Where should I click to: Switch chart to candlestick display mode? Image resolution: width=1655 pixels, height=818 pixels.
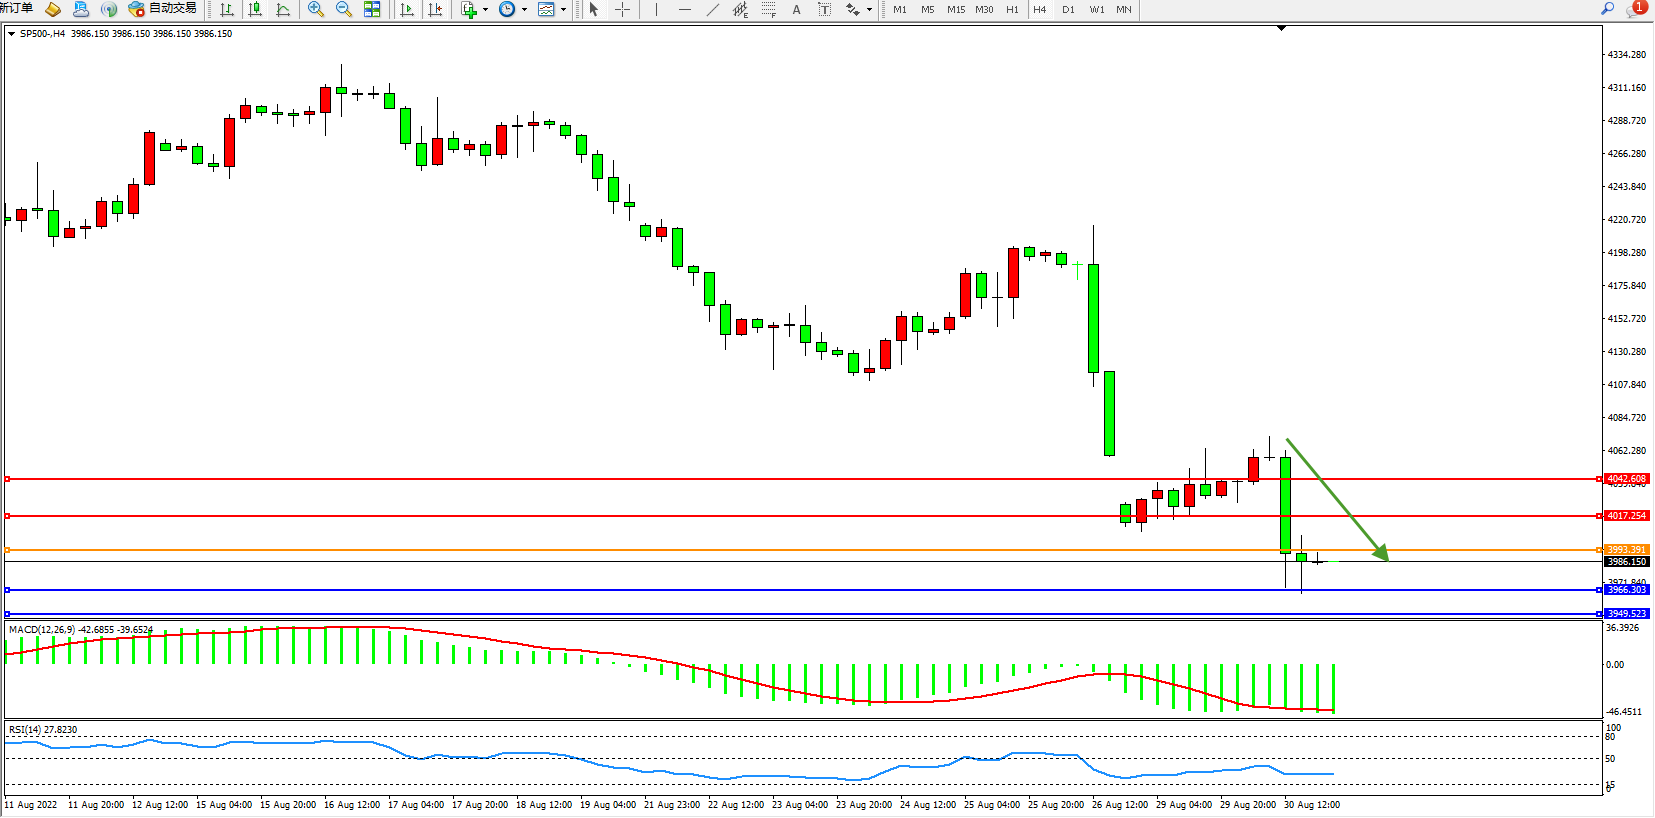point(255,9)
